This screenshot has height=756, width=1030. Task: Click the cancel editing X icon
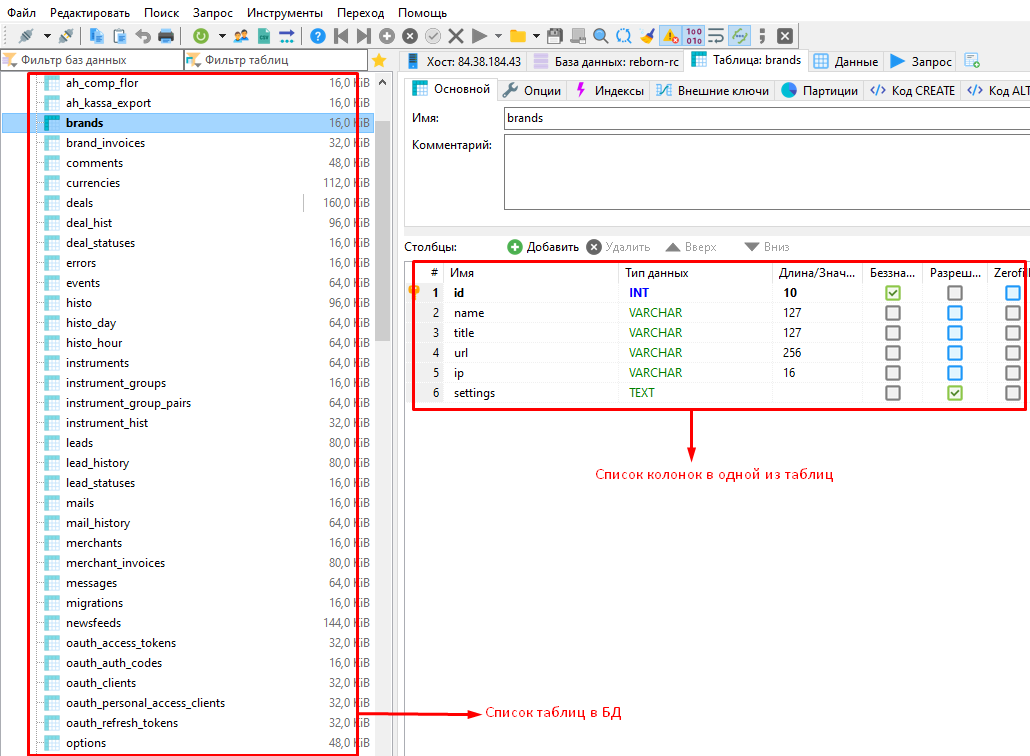[x=456, y=35]
